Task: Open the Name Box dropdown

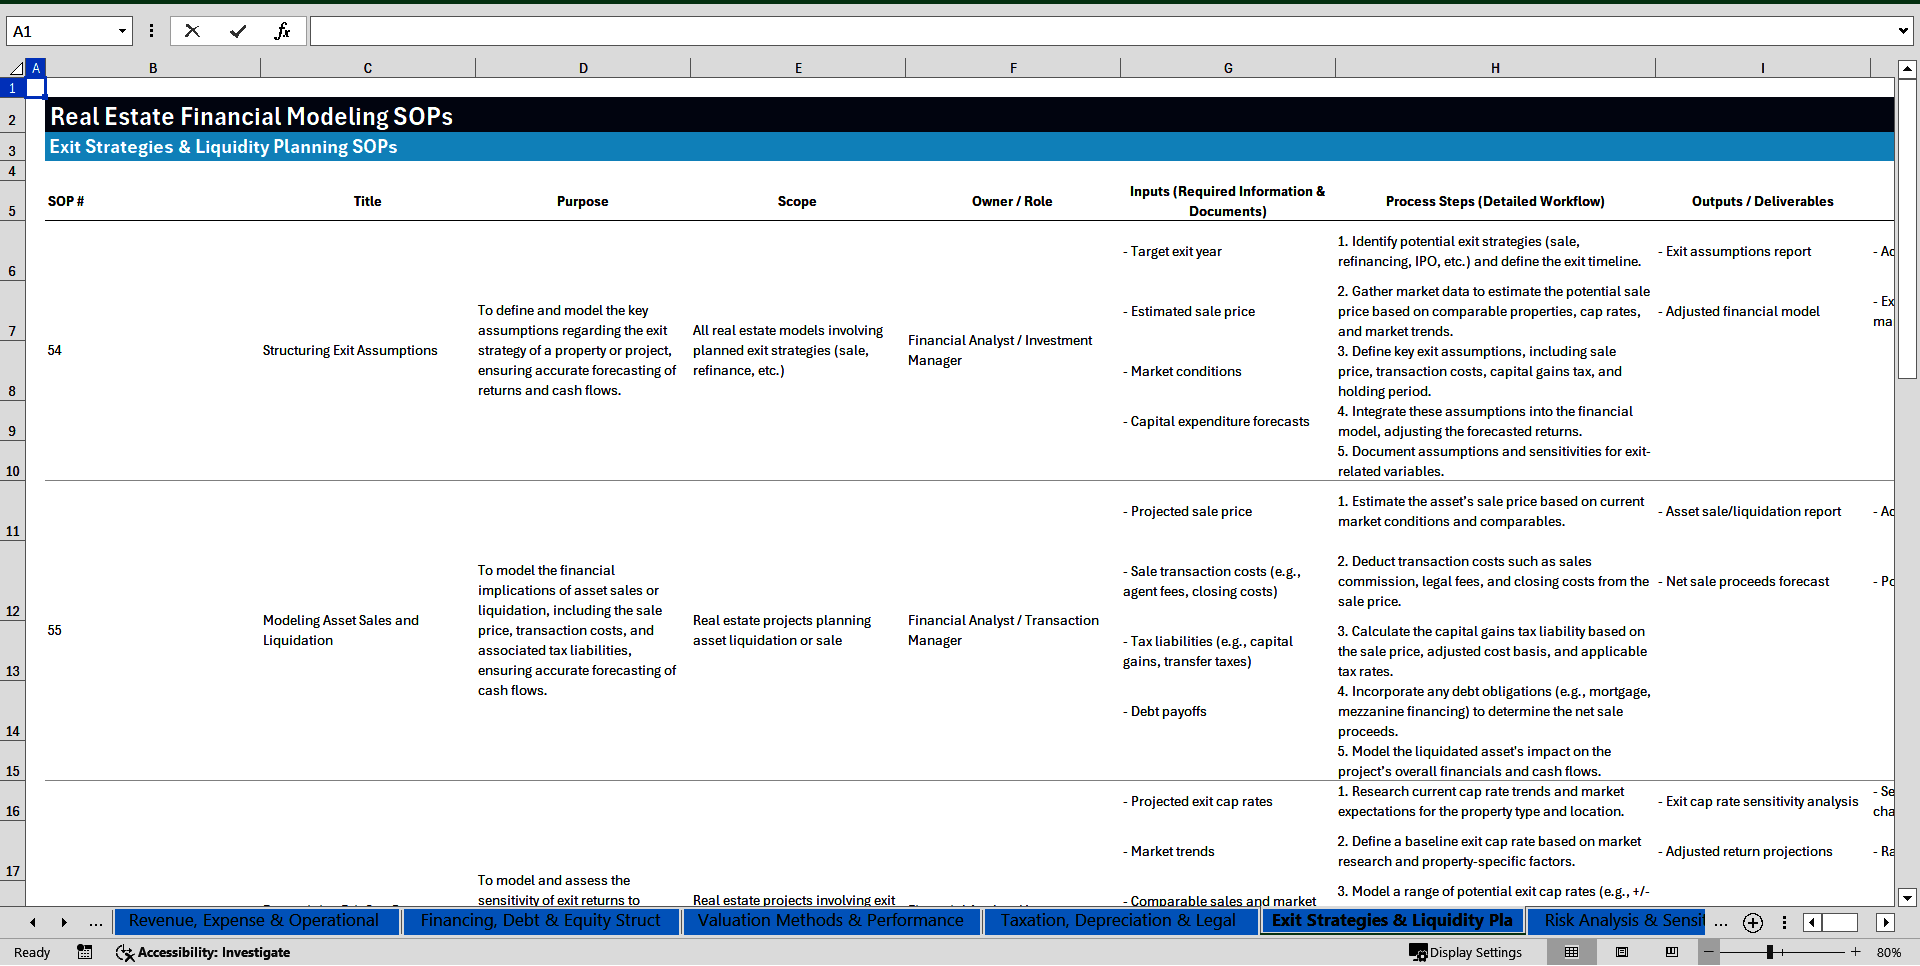Action: pyautogui.click(x=124, y=31)
